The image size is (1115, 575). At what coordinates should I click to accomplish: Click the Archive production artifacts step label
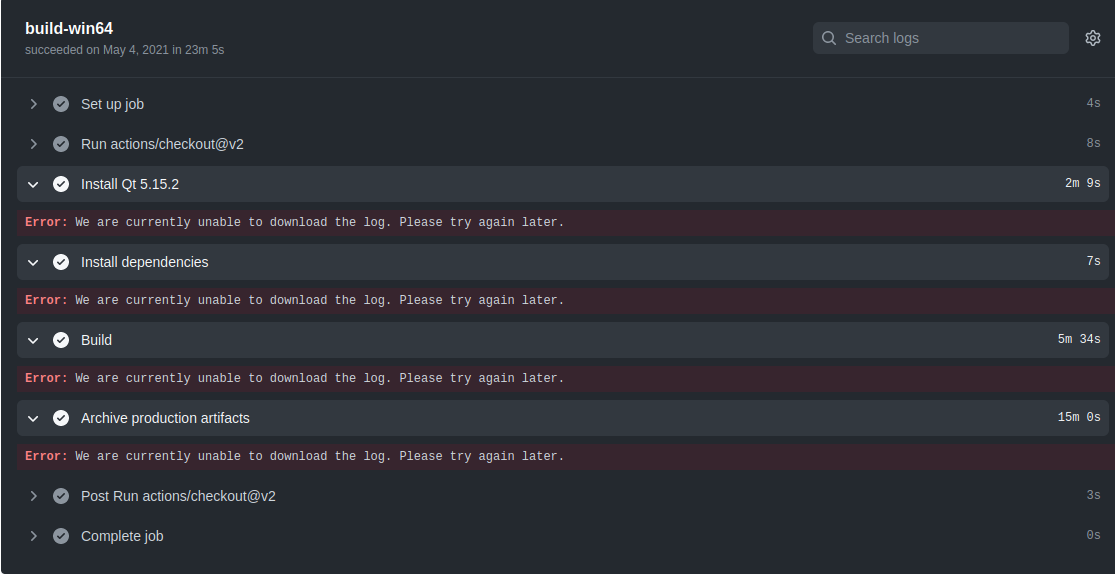pos(165,418)
